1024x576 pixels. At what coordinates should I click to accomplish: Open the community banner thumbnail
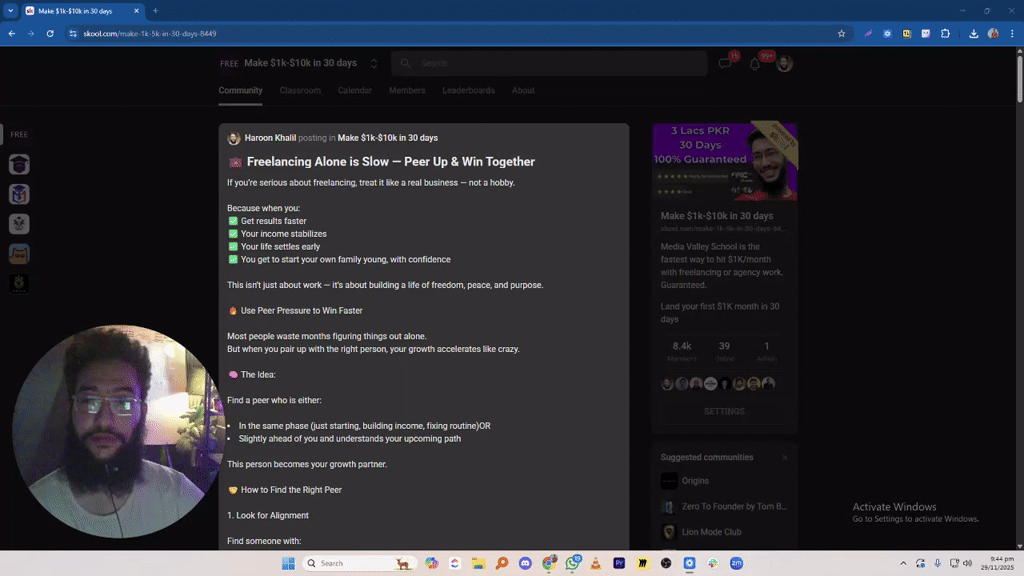(724, 161)
